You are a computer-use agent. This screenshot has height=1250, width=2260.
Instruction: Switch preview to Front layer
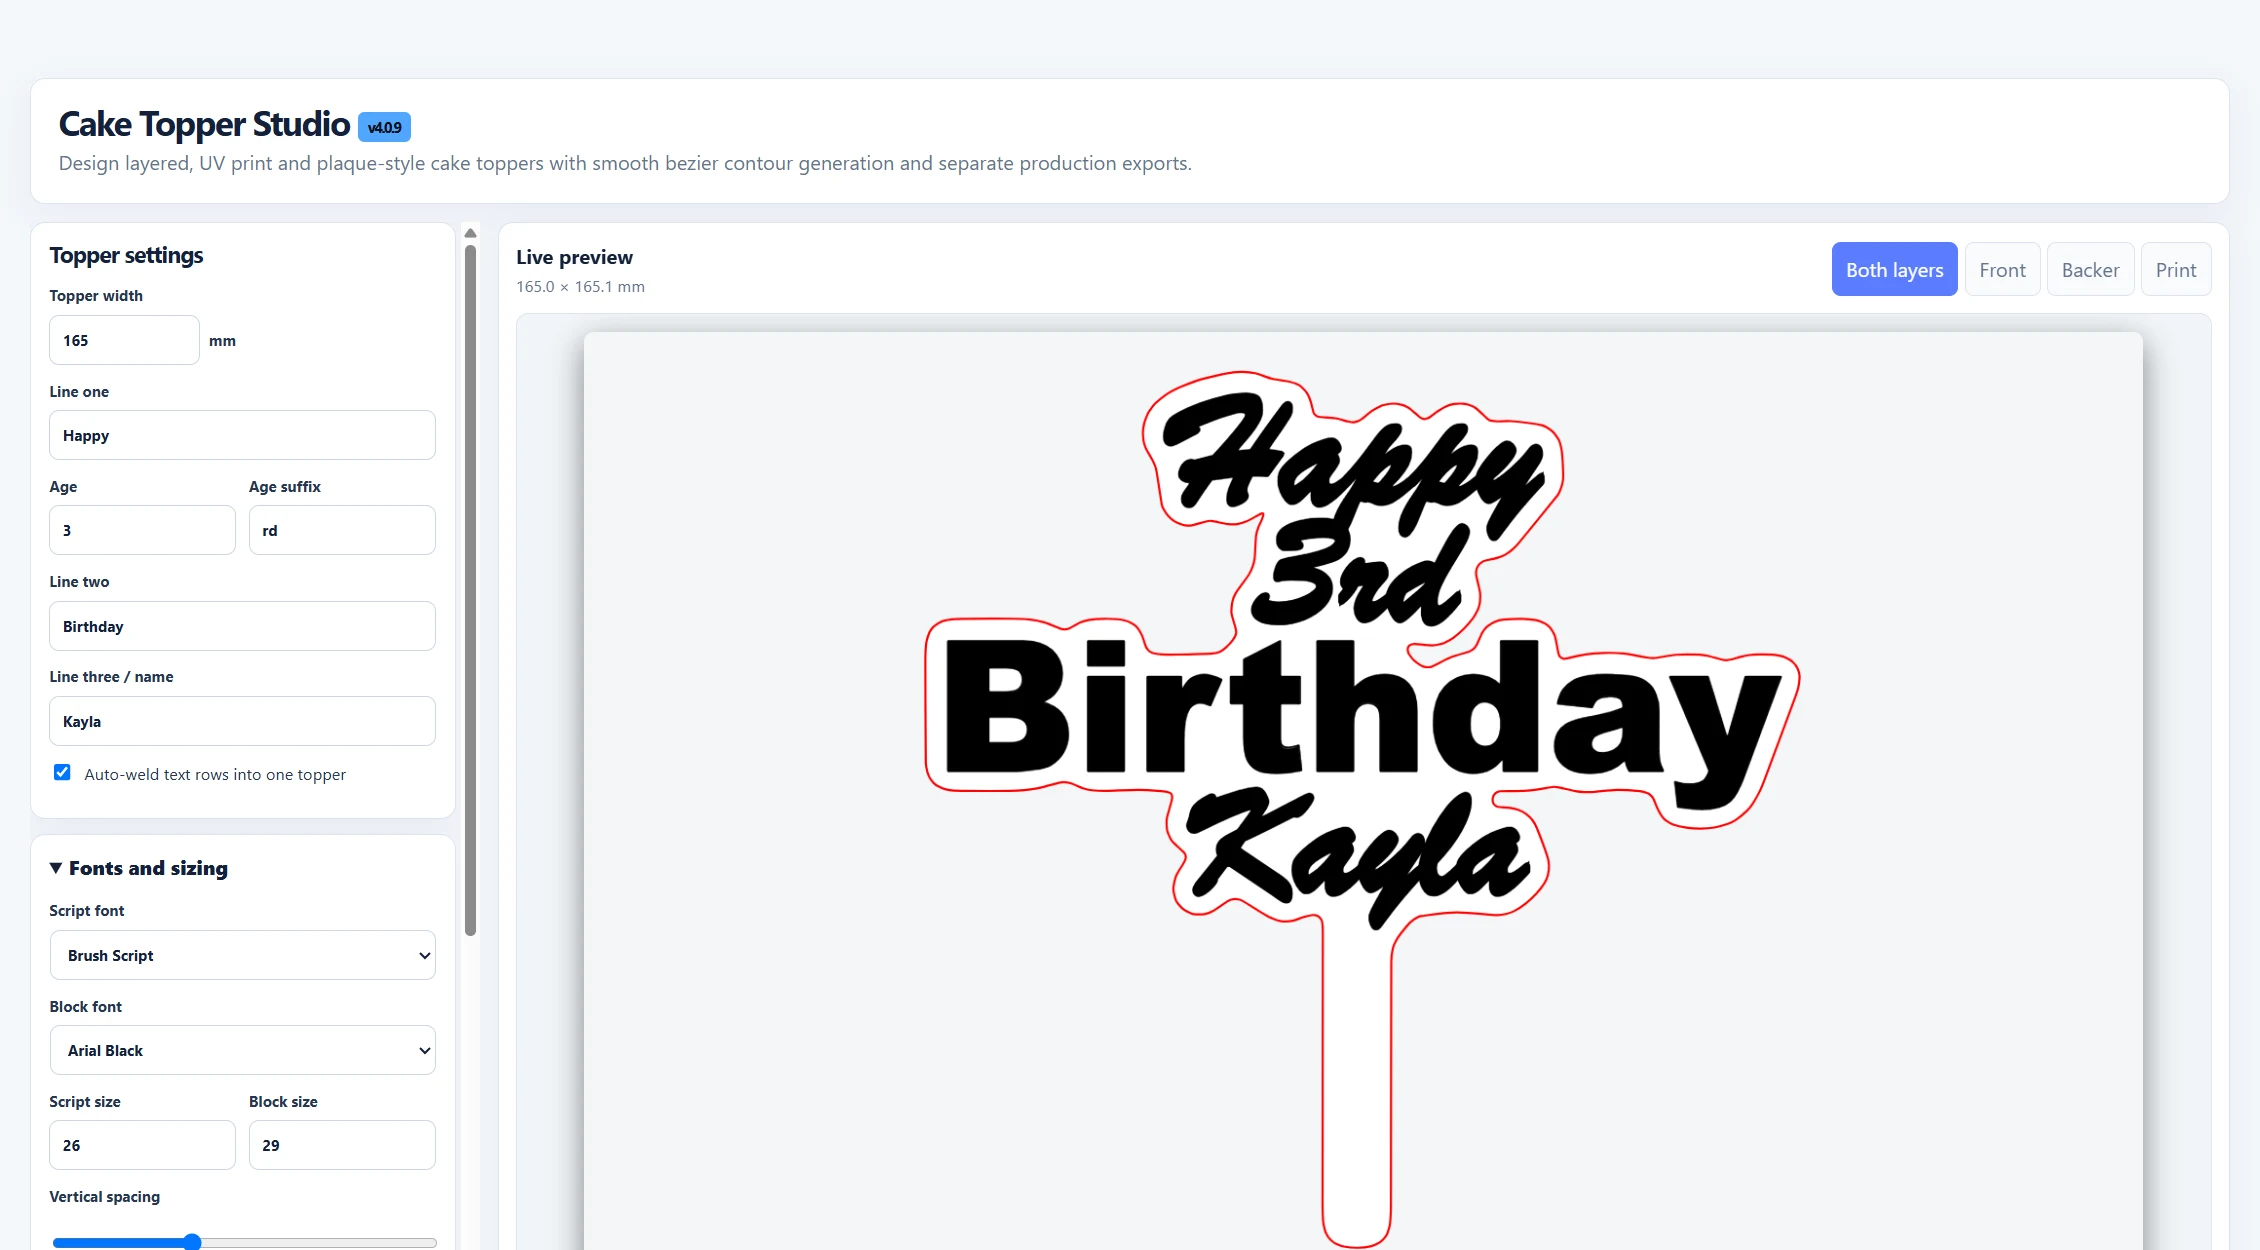[2002, 269]
